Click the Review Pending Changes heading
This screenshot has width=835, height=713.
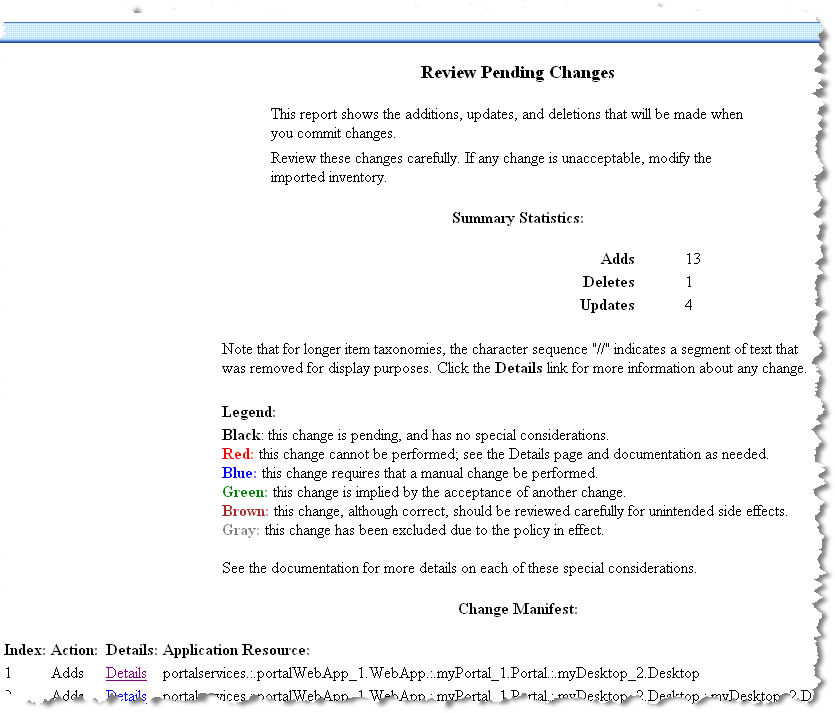coord(518,72)
